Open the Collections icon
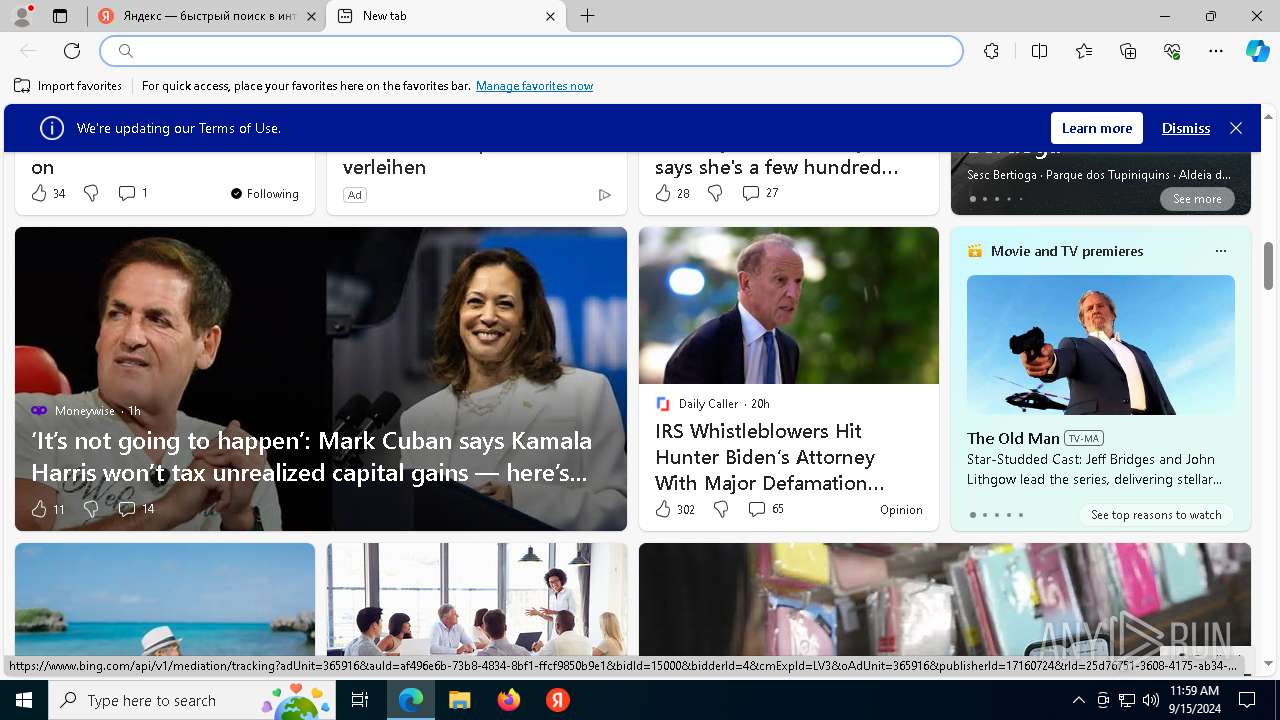Viewport: 1280px width, 720px height. pos(1128,51)
